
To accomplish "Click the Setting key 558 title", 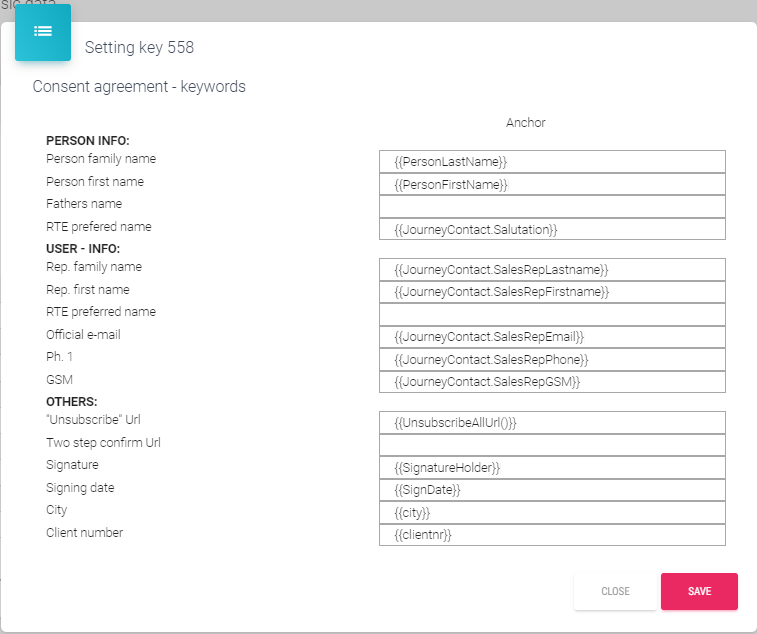I will click(x=139, y=47).
